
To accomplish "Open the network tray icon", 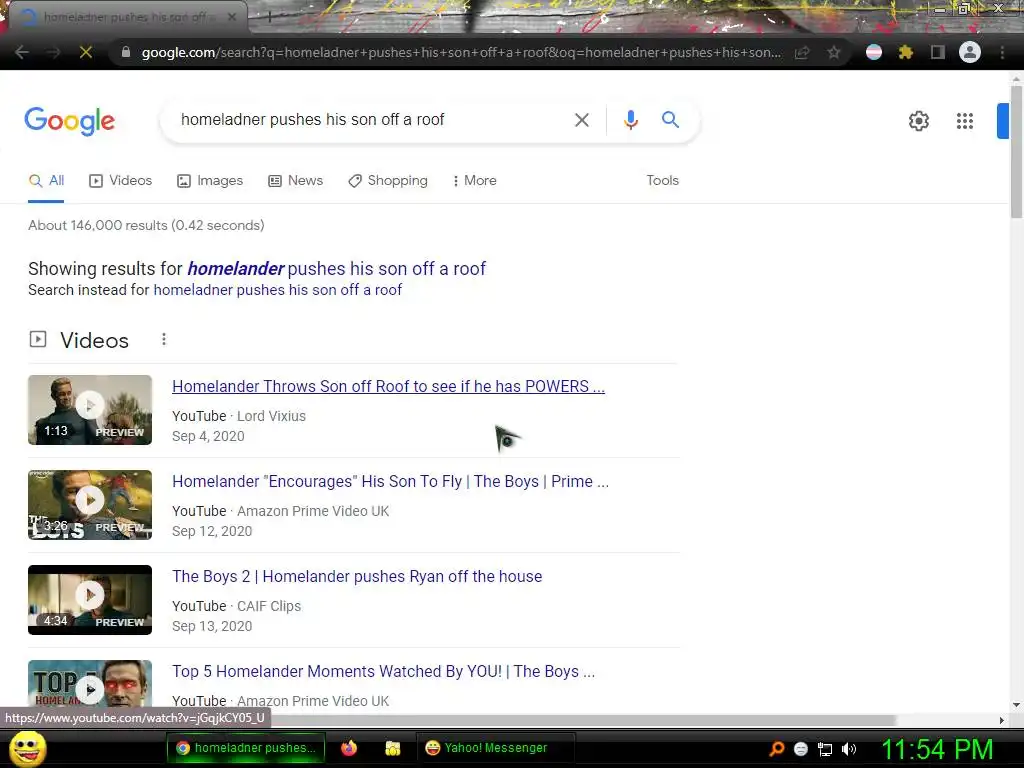I will pyautogui.click(x=825, y=749).
